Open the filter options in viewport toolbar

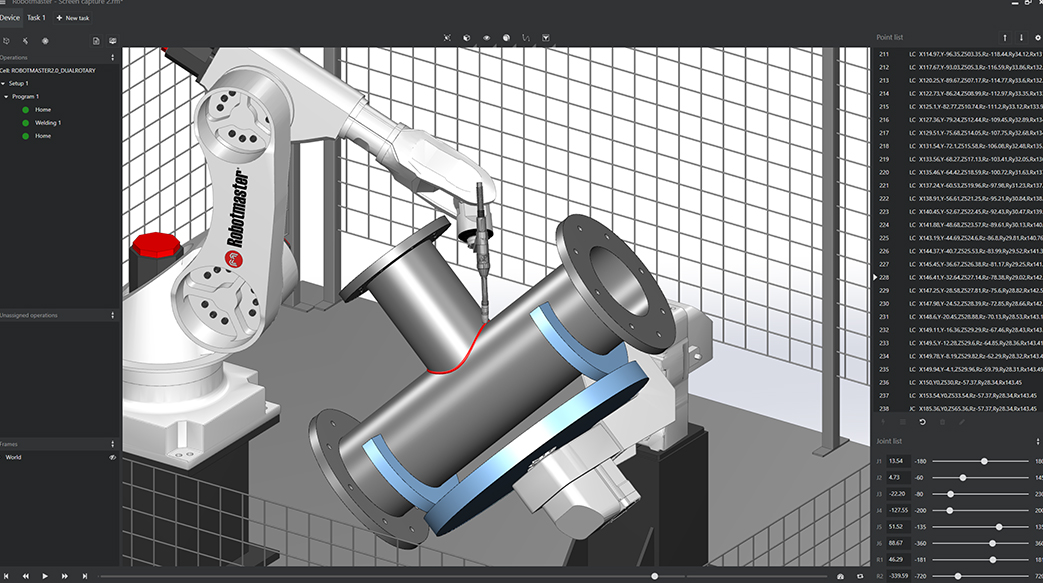[545, 38]
